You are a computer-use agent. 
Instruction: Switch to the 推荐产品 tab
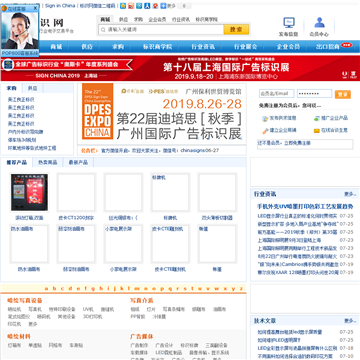(17, 162)
